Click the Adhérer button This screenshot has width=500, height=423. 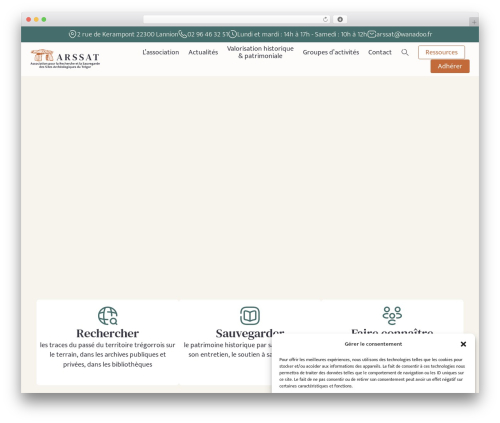(450, 66)
